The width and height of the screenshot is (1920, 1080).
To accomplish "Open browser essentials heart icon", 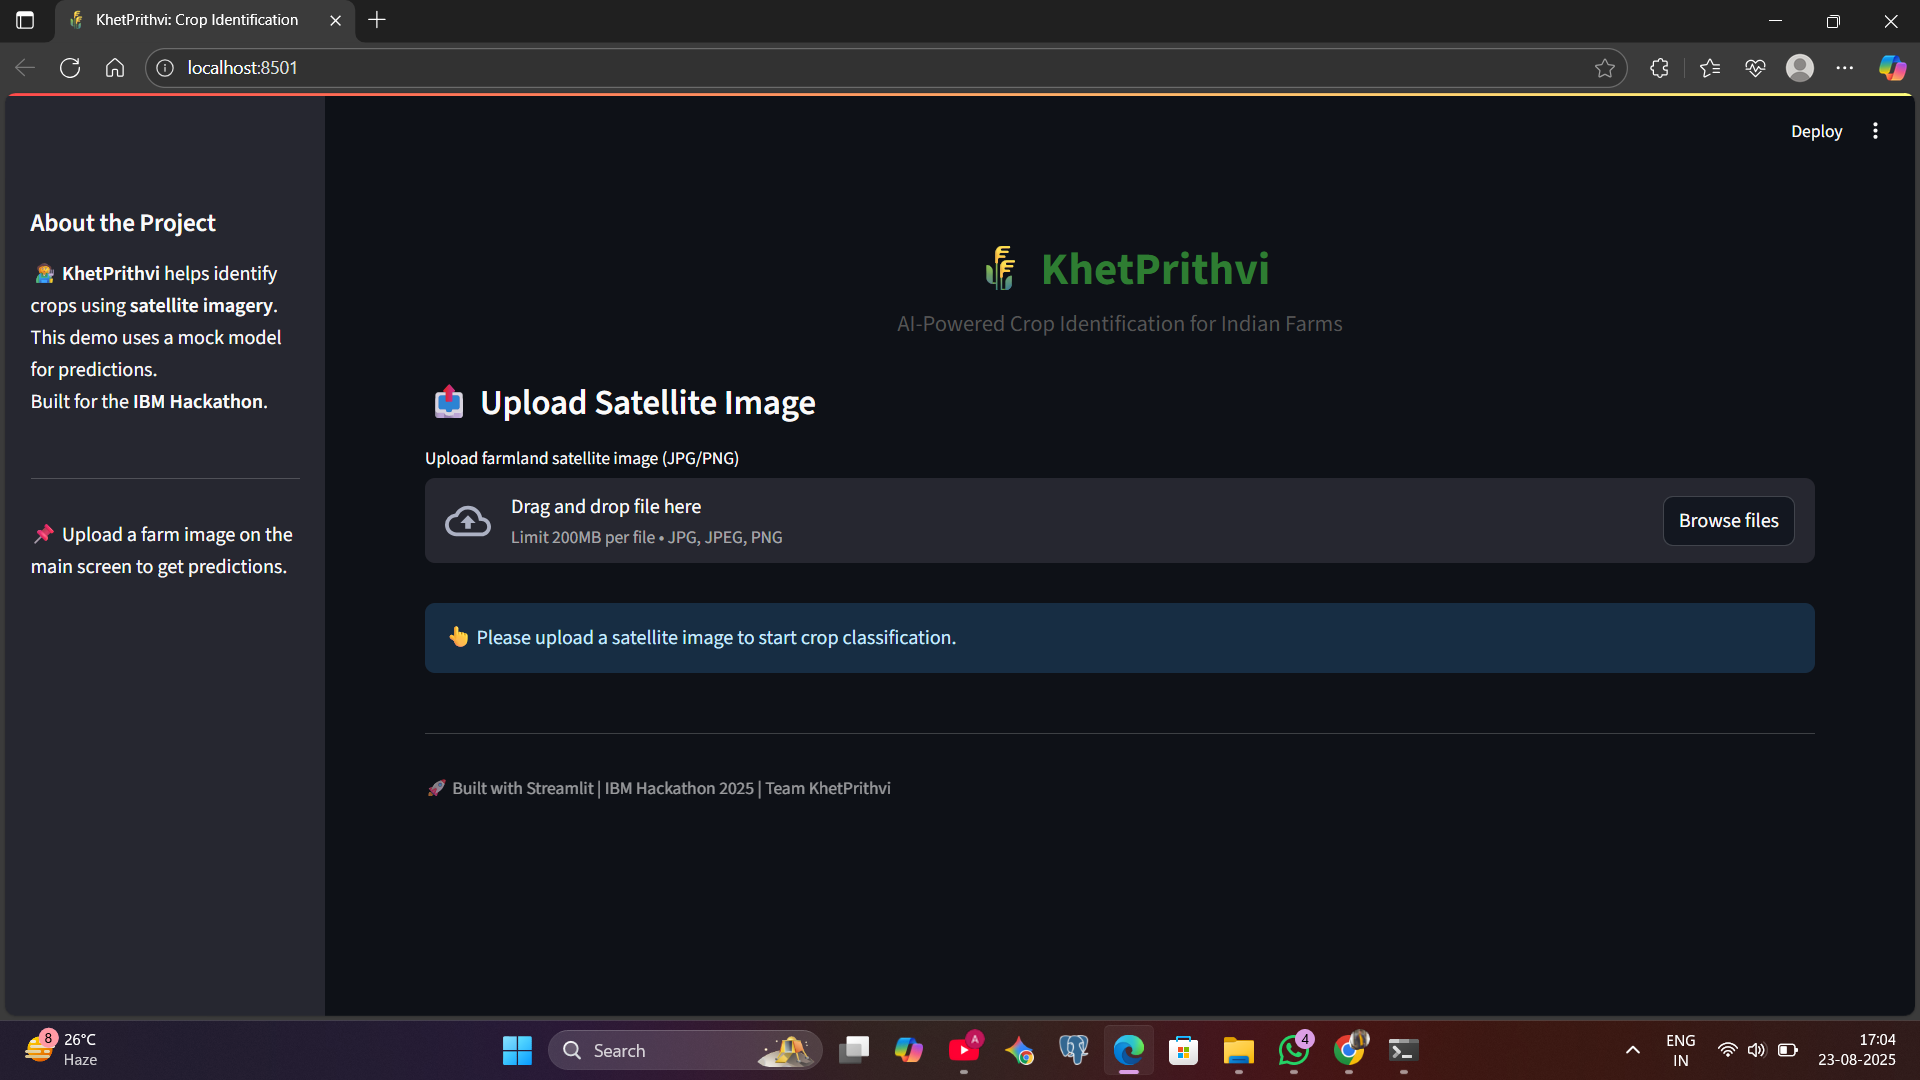I will coord(1755,68).
